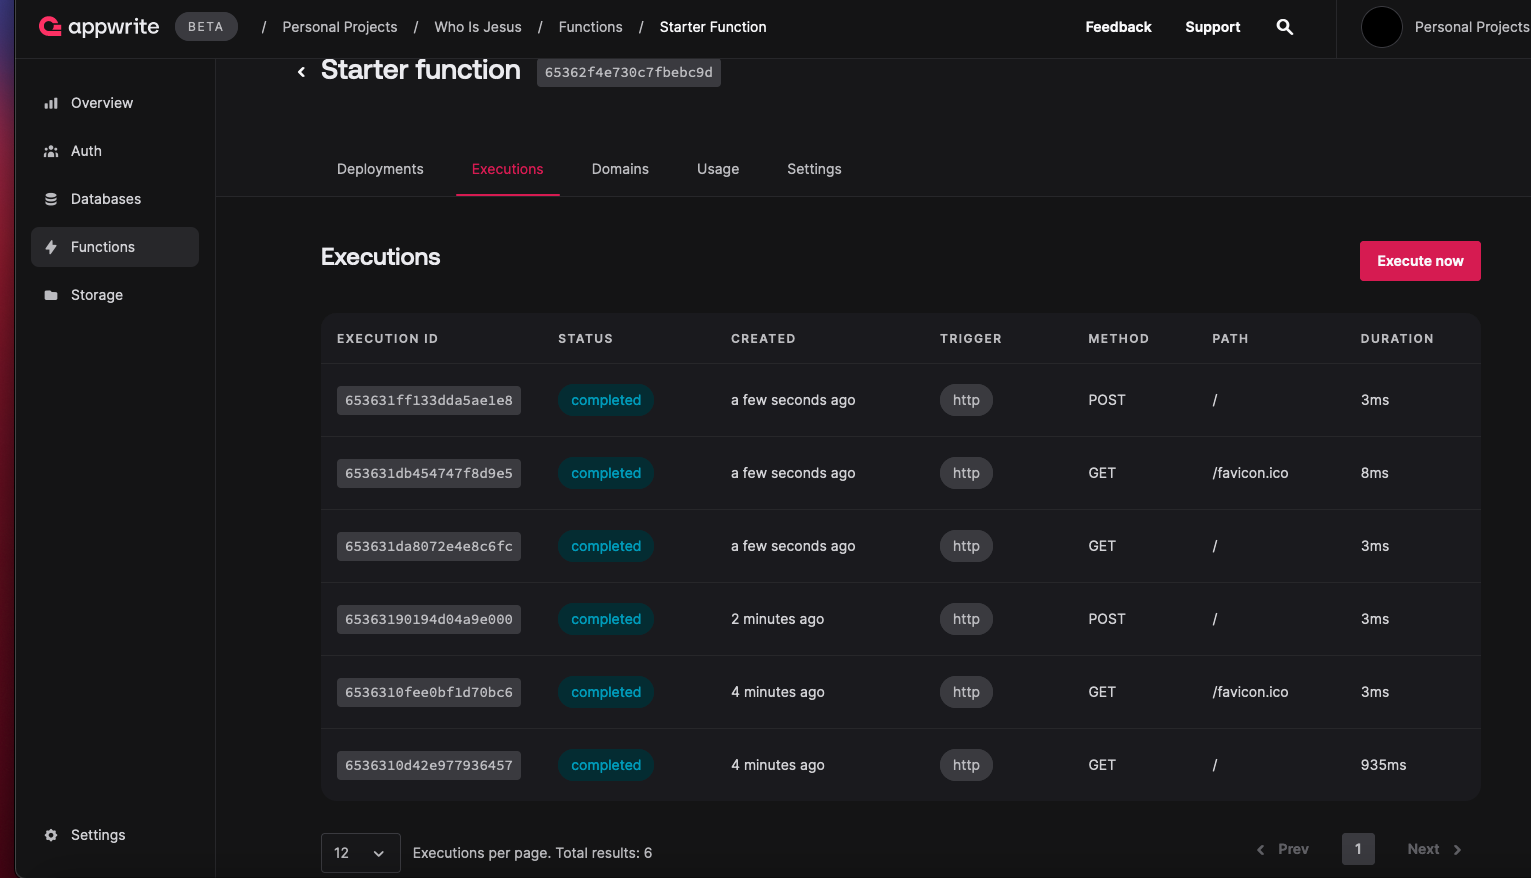Open the Usage tab
This screenshot has height=878, width=1531.
point(718,169)
